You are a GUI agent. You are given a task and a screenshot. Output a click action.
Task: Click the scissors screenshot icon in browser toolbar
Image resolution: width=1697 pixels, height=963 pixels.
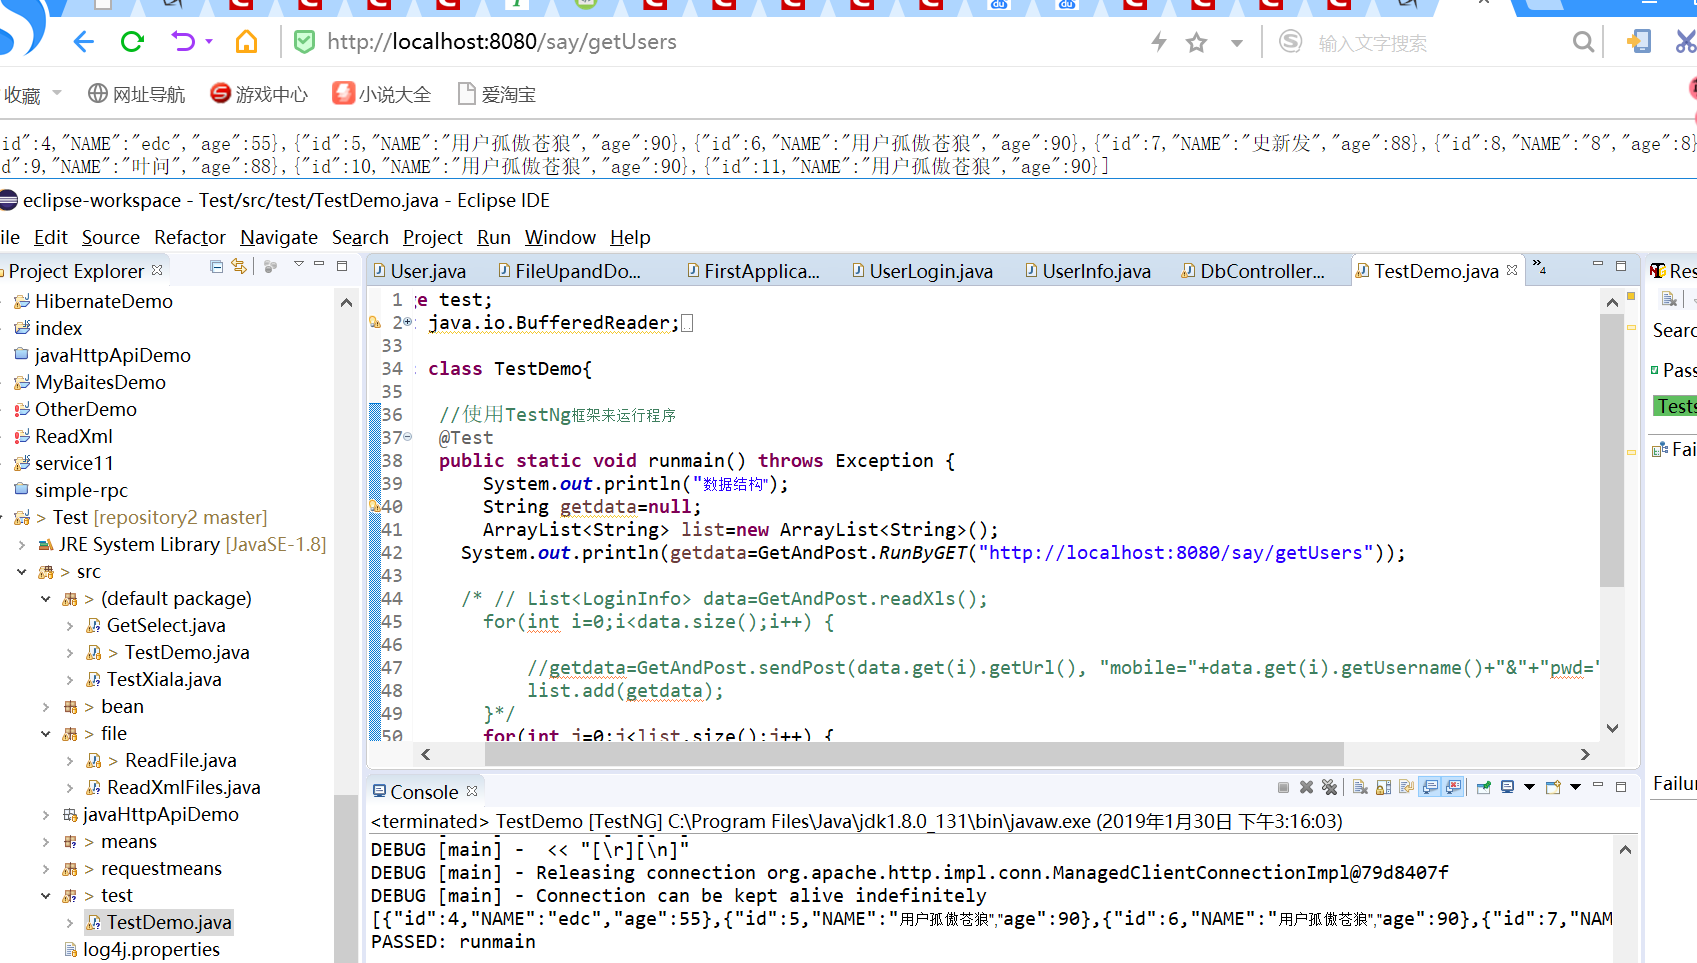tap(1686, 42)
